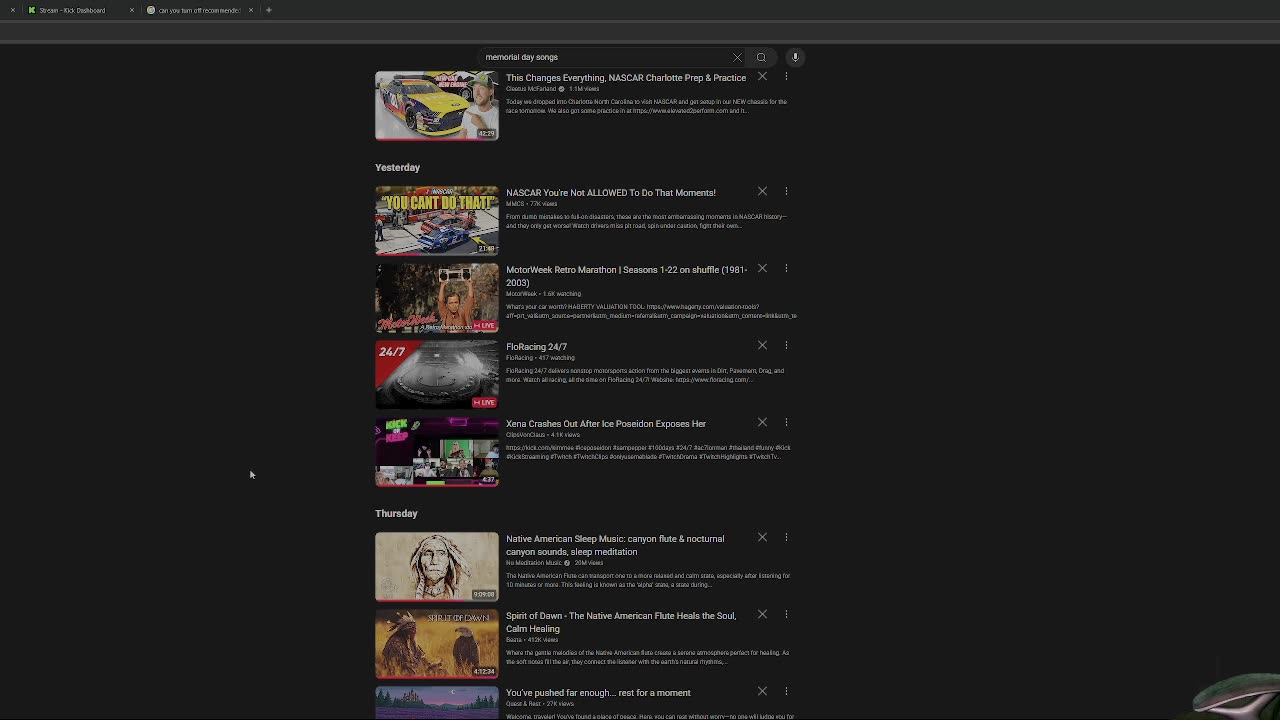The height and width of the screenshot is (720, 1280).
Task: Close the 'Stream - Kick Dashboard' browser tab
Action: click(x=132, y=10)
